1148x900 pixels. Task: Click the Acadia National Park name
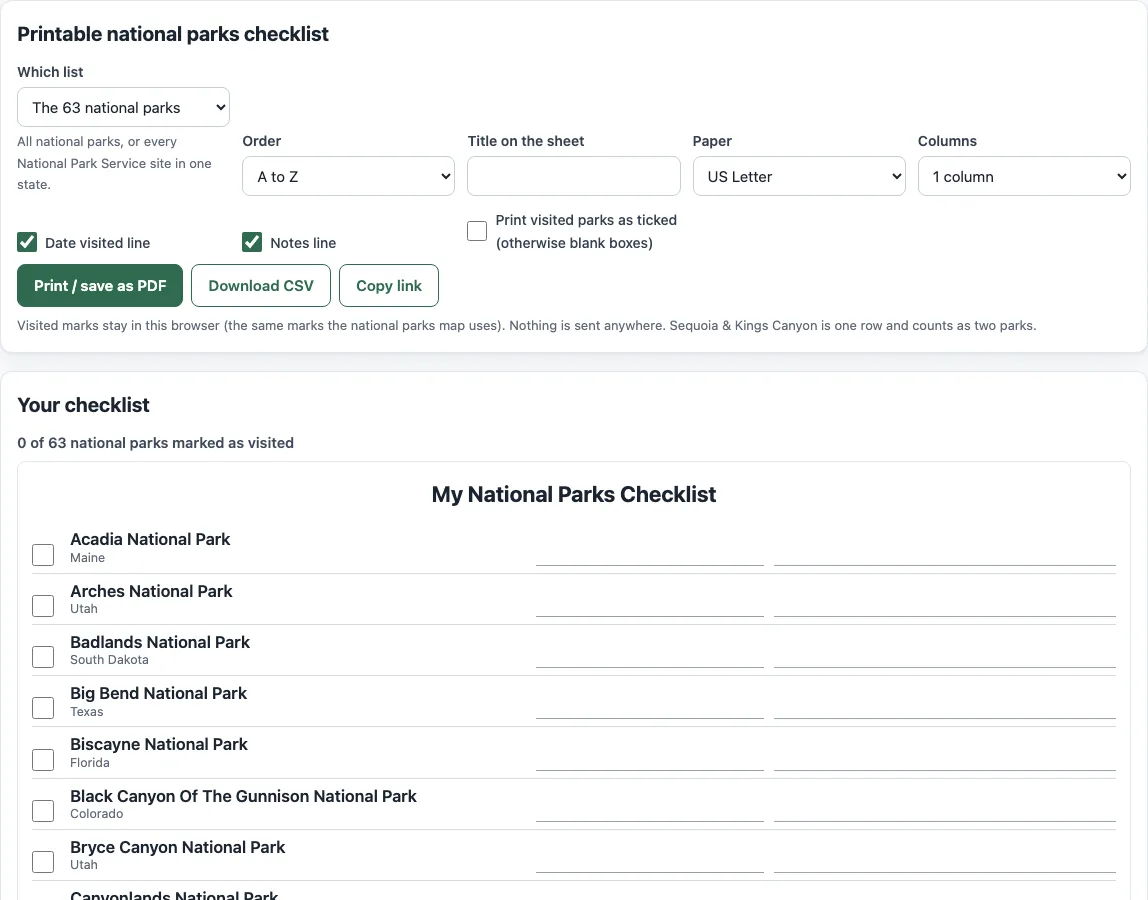pos(150,540)
